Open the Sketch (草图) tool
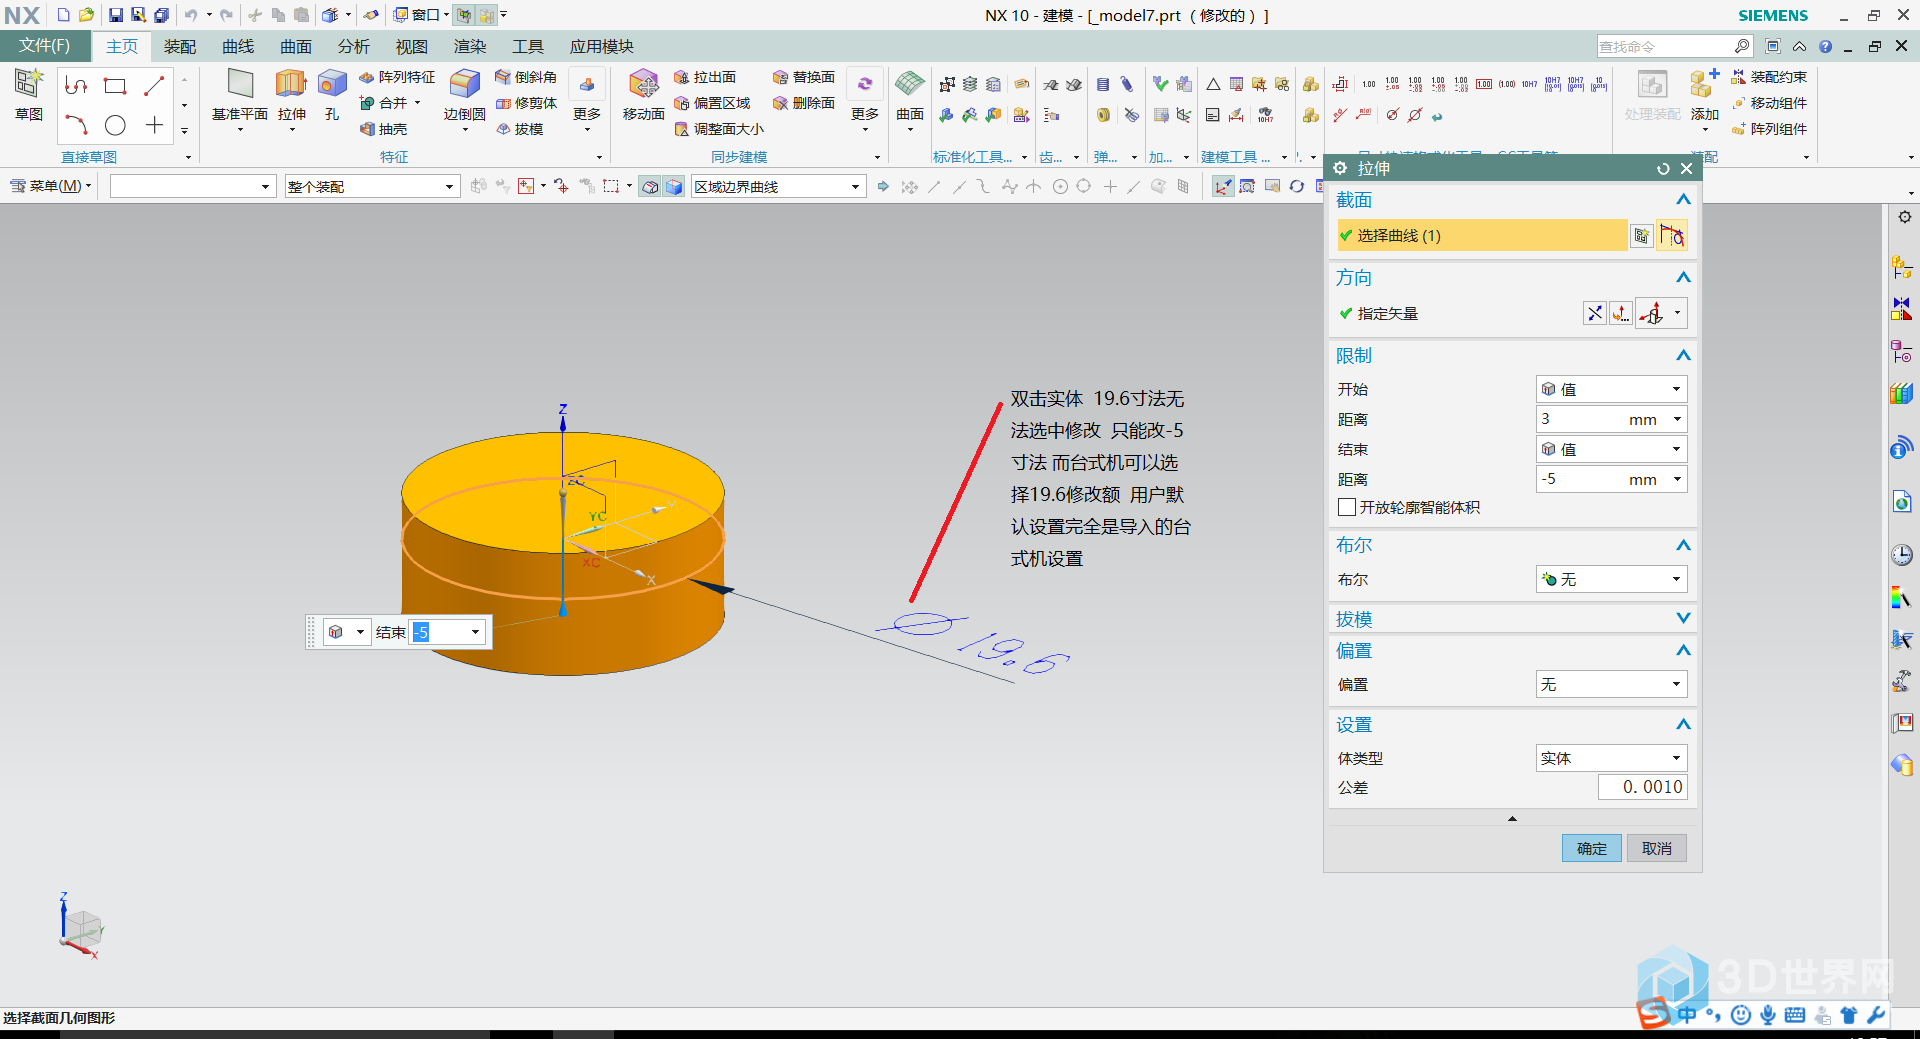This screenshot has height=1039, width=1920. click(x=29, y=94)
